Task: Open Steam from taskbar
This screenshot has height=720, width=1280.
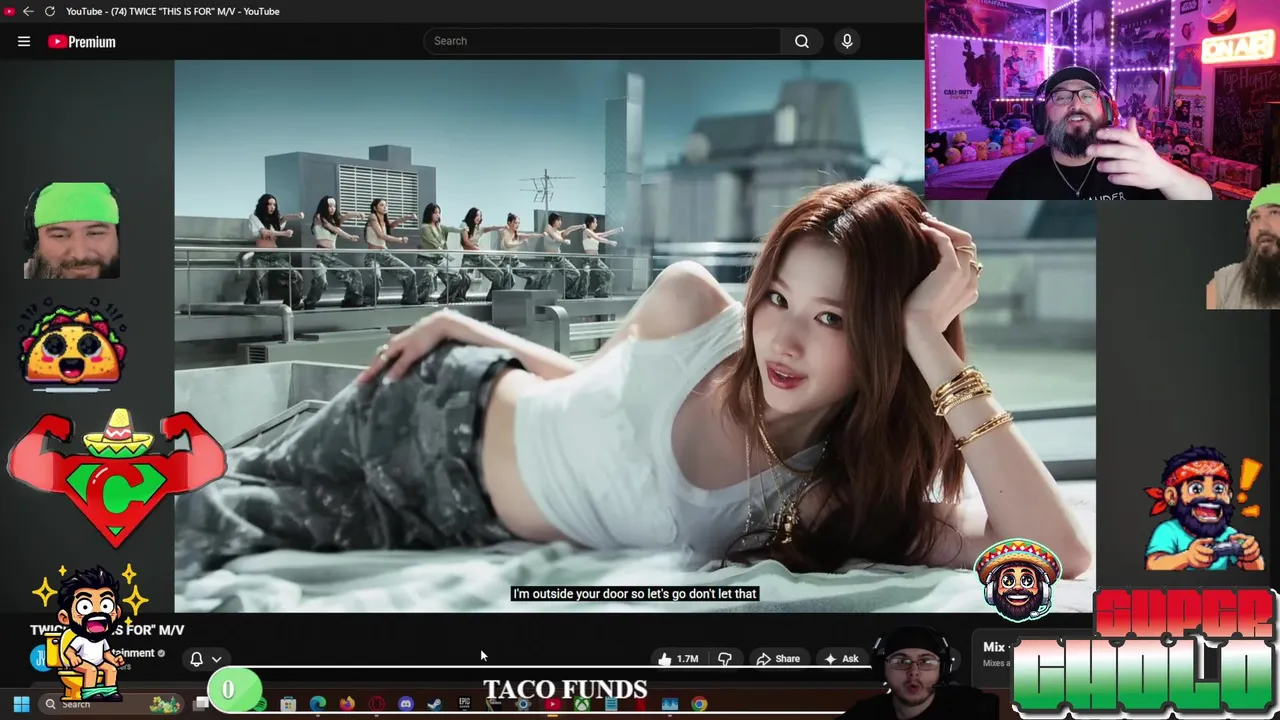Action: [x=434, y=704]
